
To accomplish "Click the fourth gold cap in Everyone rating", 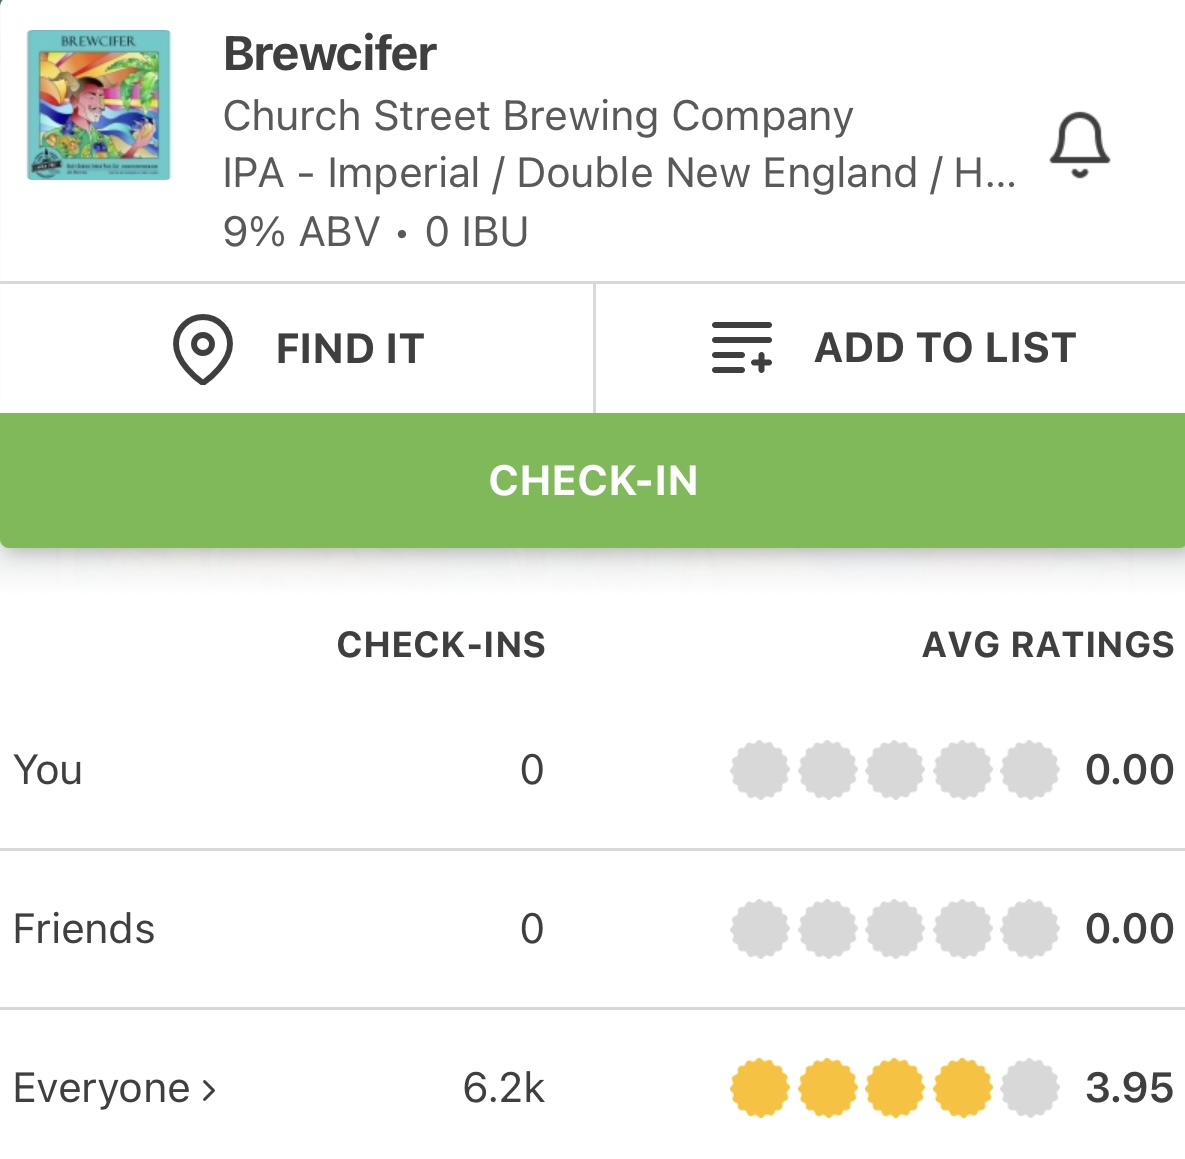I will 962,1088.
